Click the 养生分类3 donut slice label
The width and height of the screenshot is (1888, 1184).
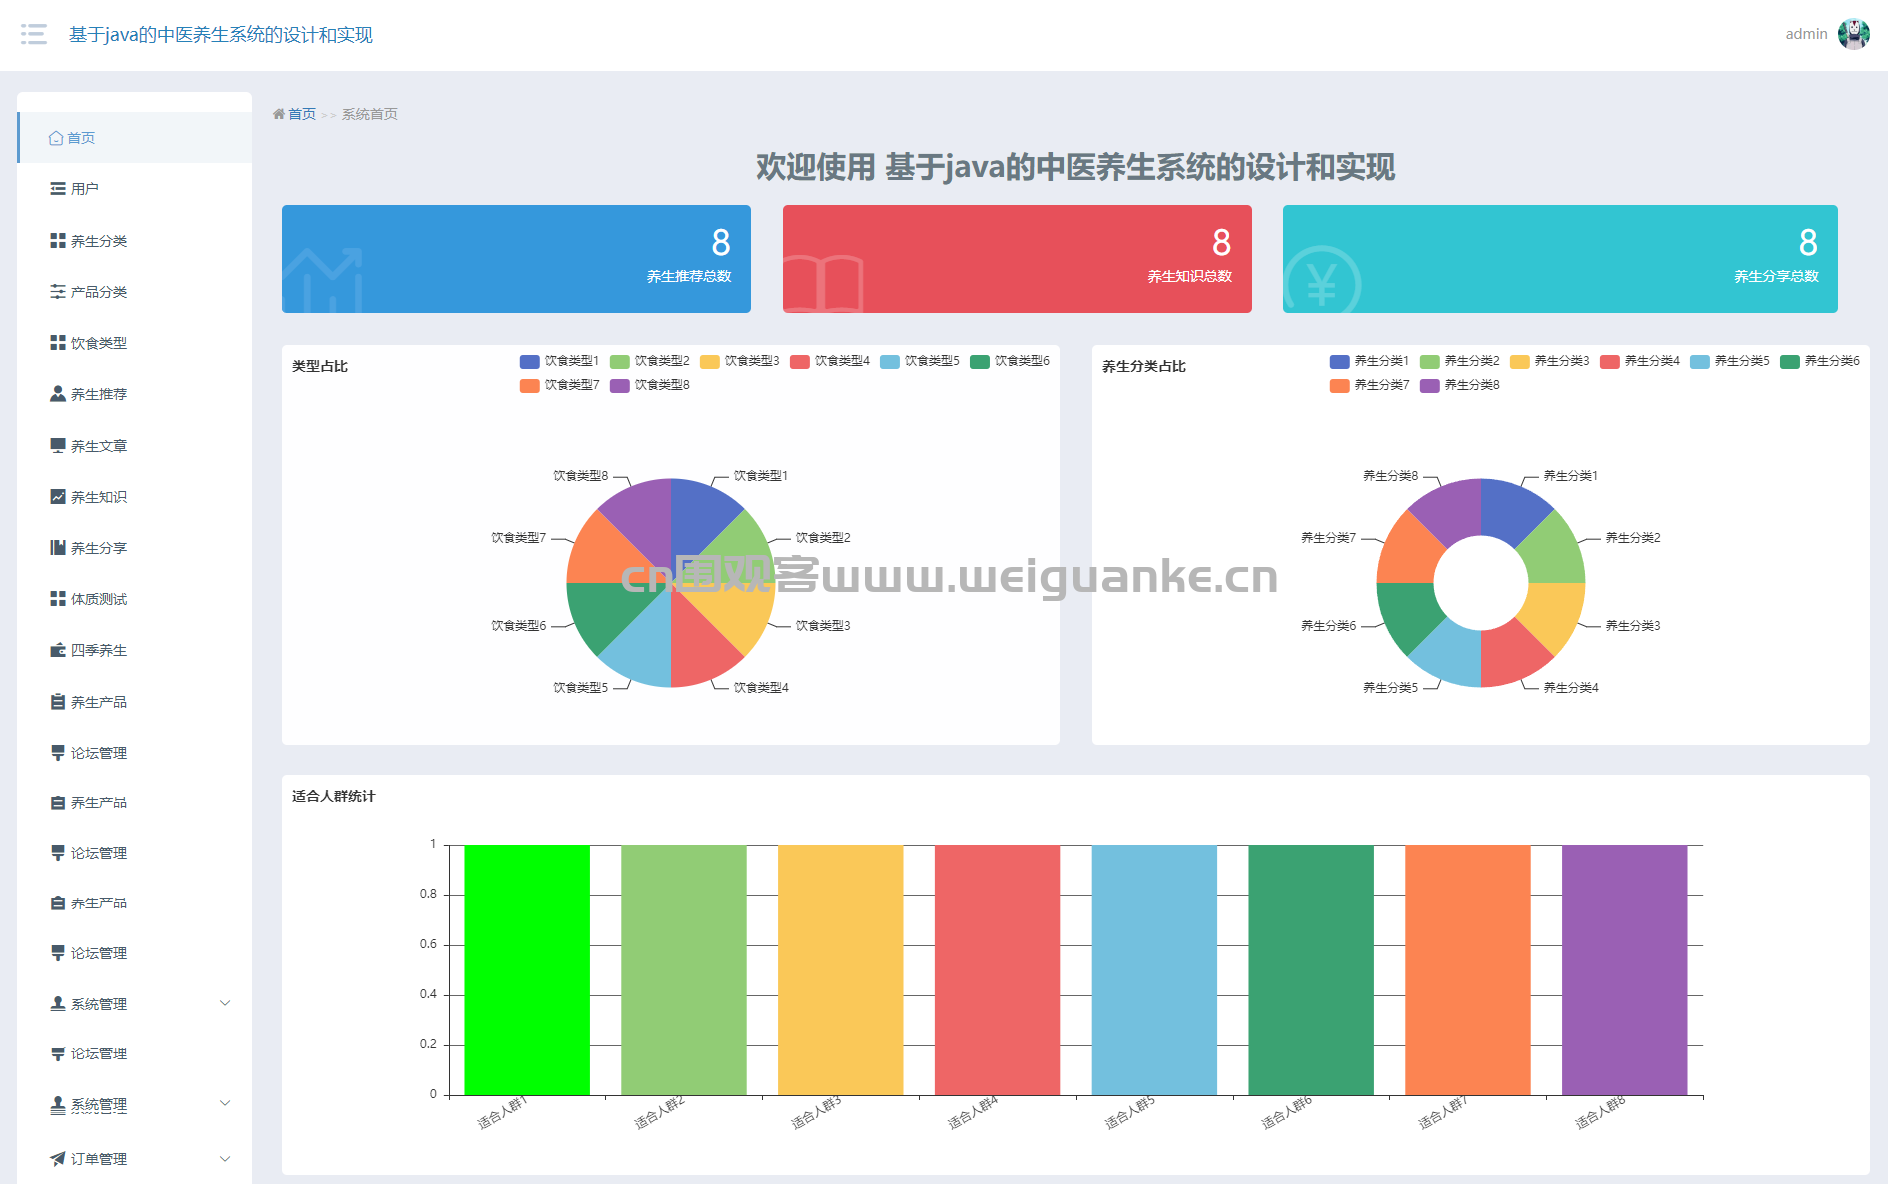[1633, 626]
